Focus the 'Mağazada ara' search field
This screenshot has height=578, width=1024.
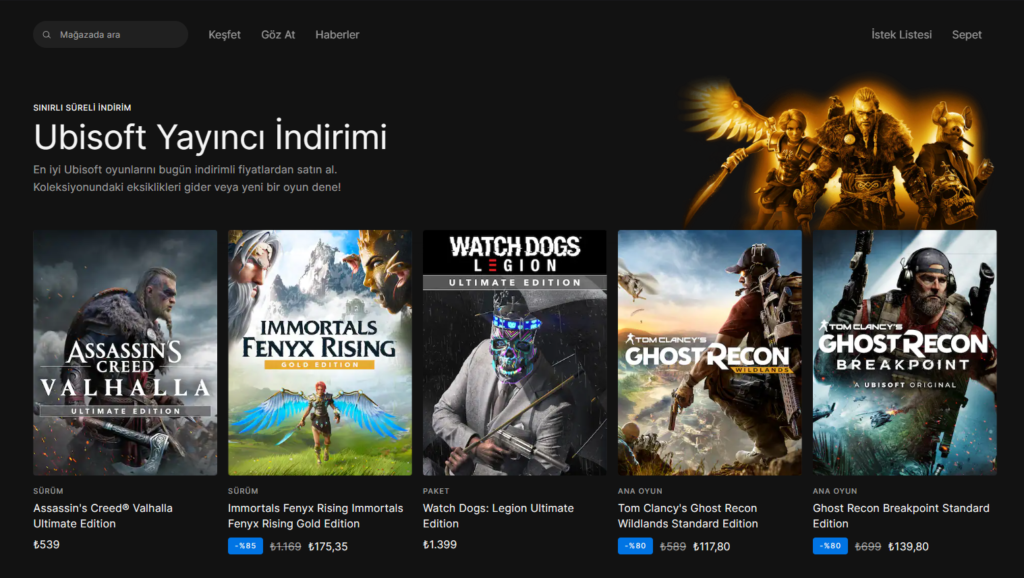click(110, 35)
